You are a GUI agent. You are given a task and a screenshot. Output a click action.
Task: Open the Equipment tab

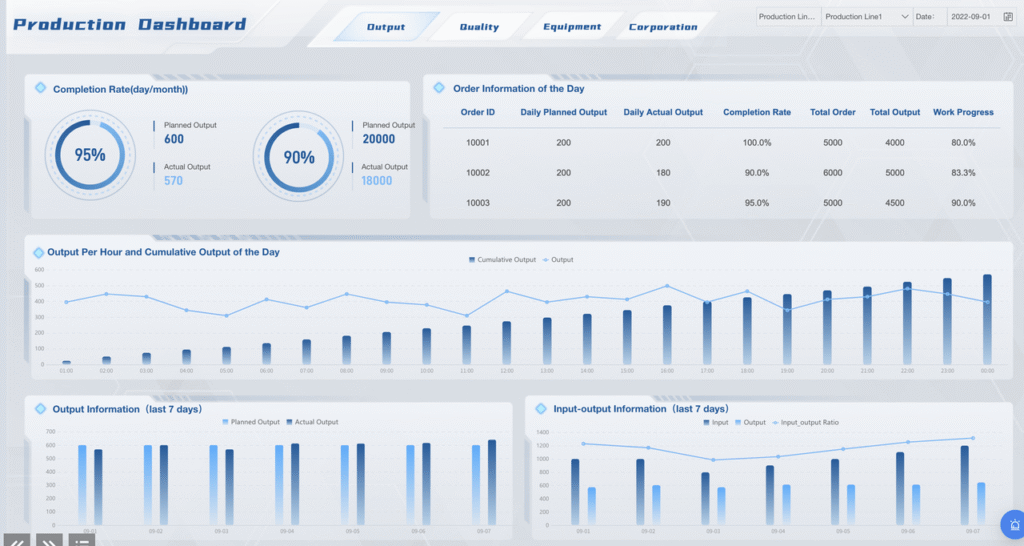[572, 27]
